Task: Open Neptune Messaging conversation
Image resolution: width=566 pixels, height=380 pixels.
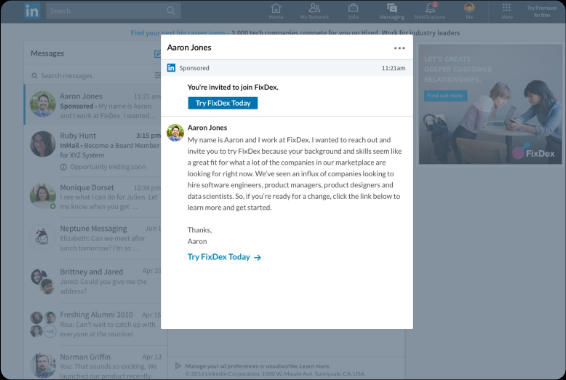Action: 93,238
